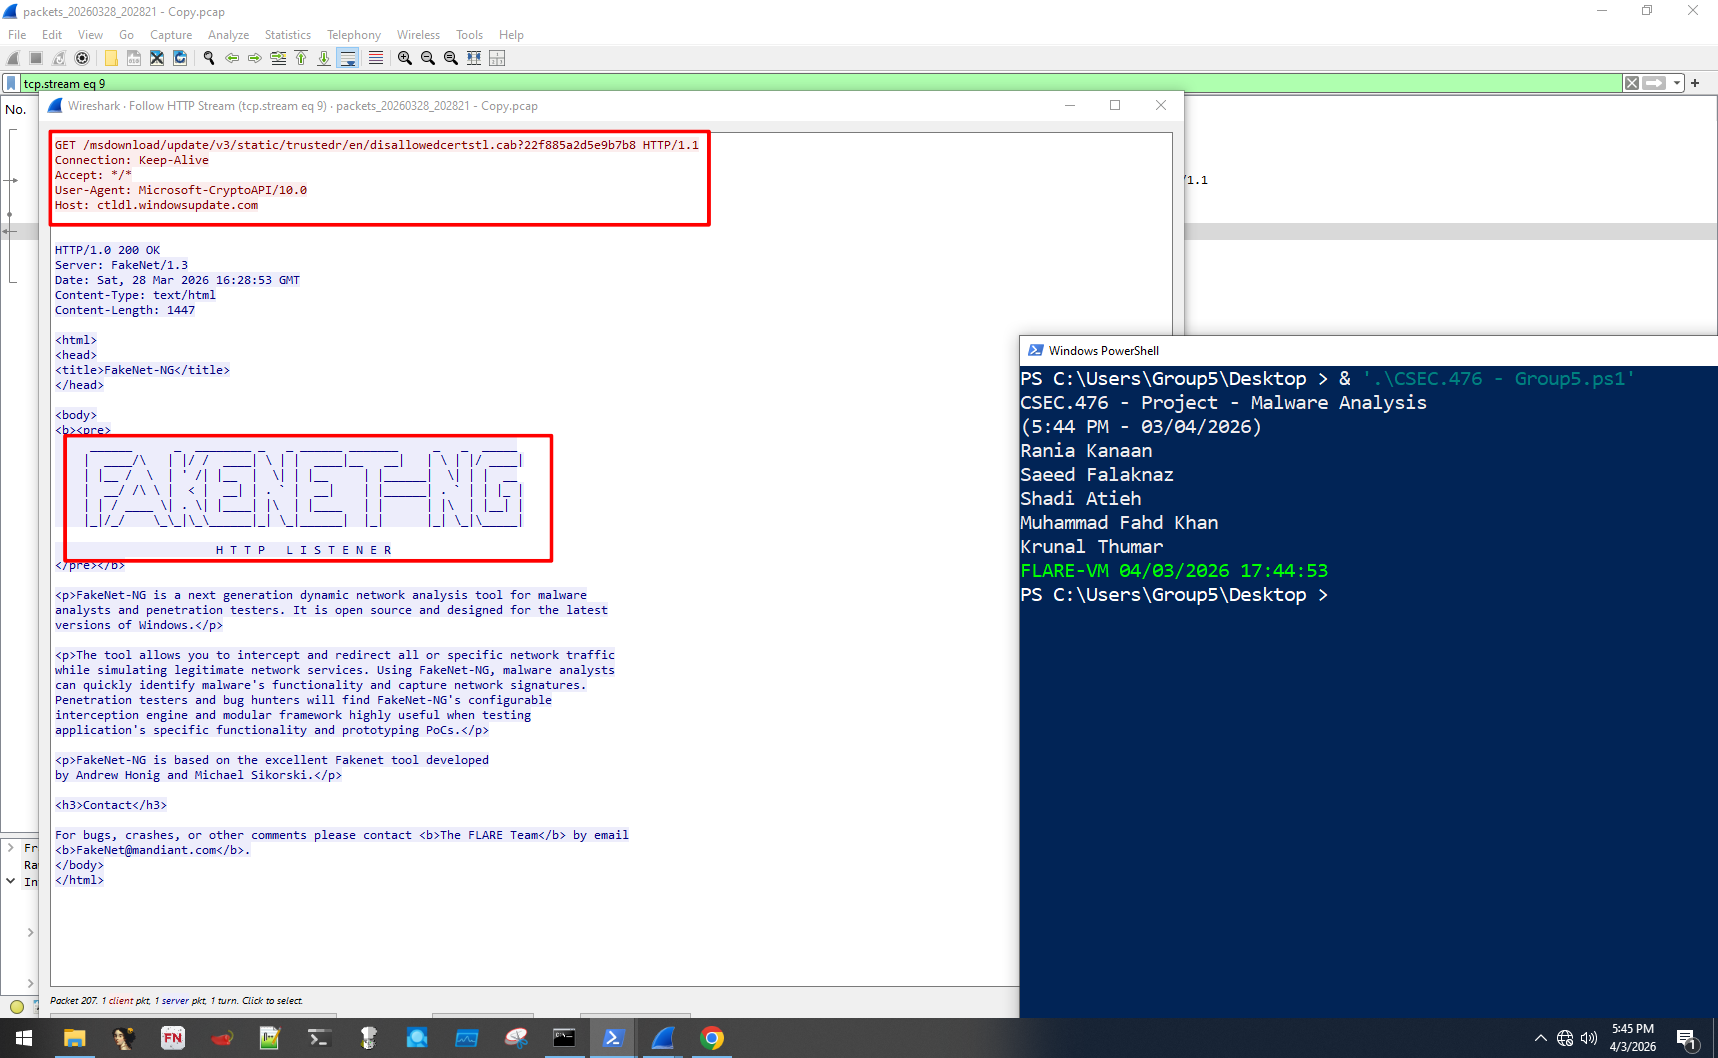The height and width of the screenshot is (1058, 1718).
Task: Open the Telephony menu
Action: click(353, 34)
